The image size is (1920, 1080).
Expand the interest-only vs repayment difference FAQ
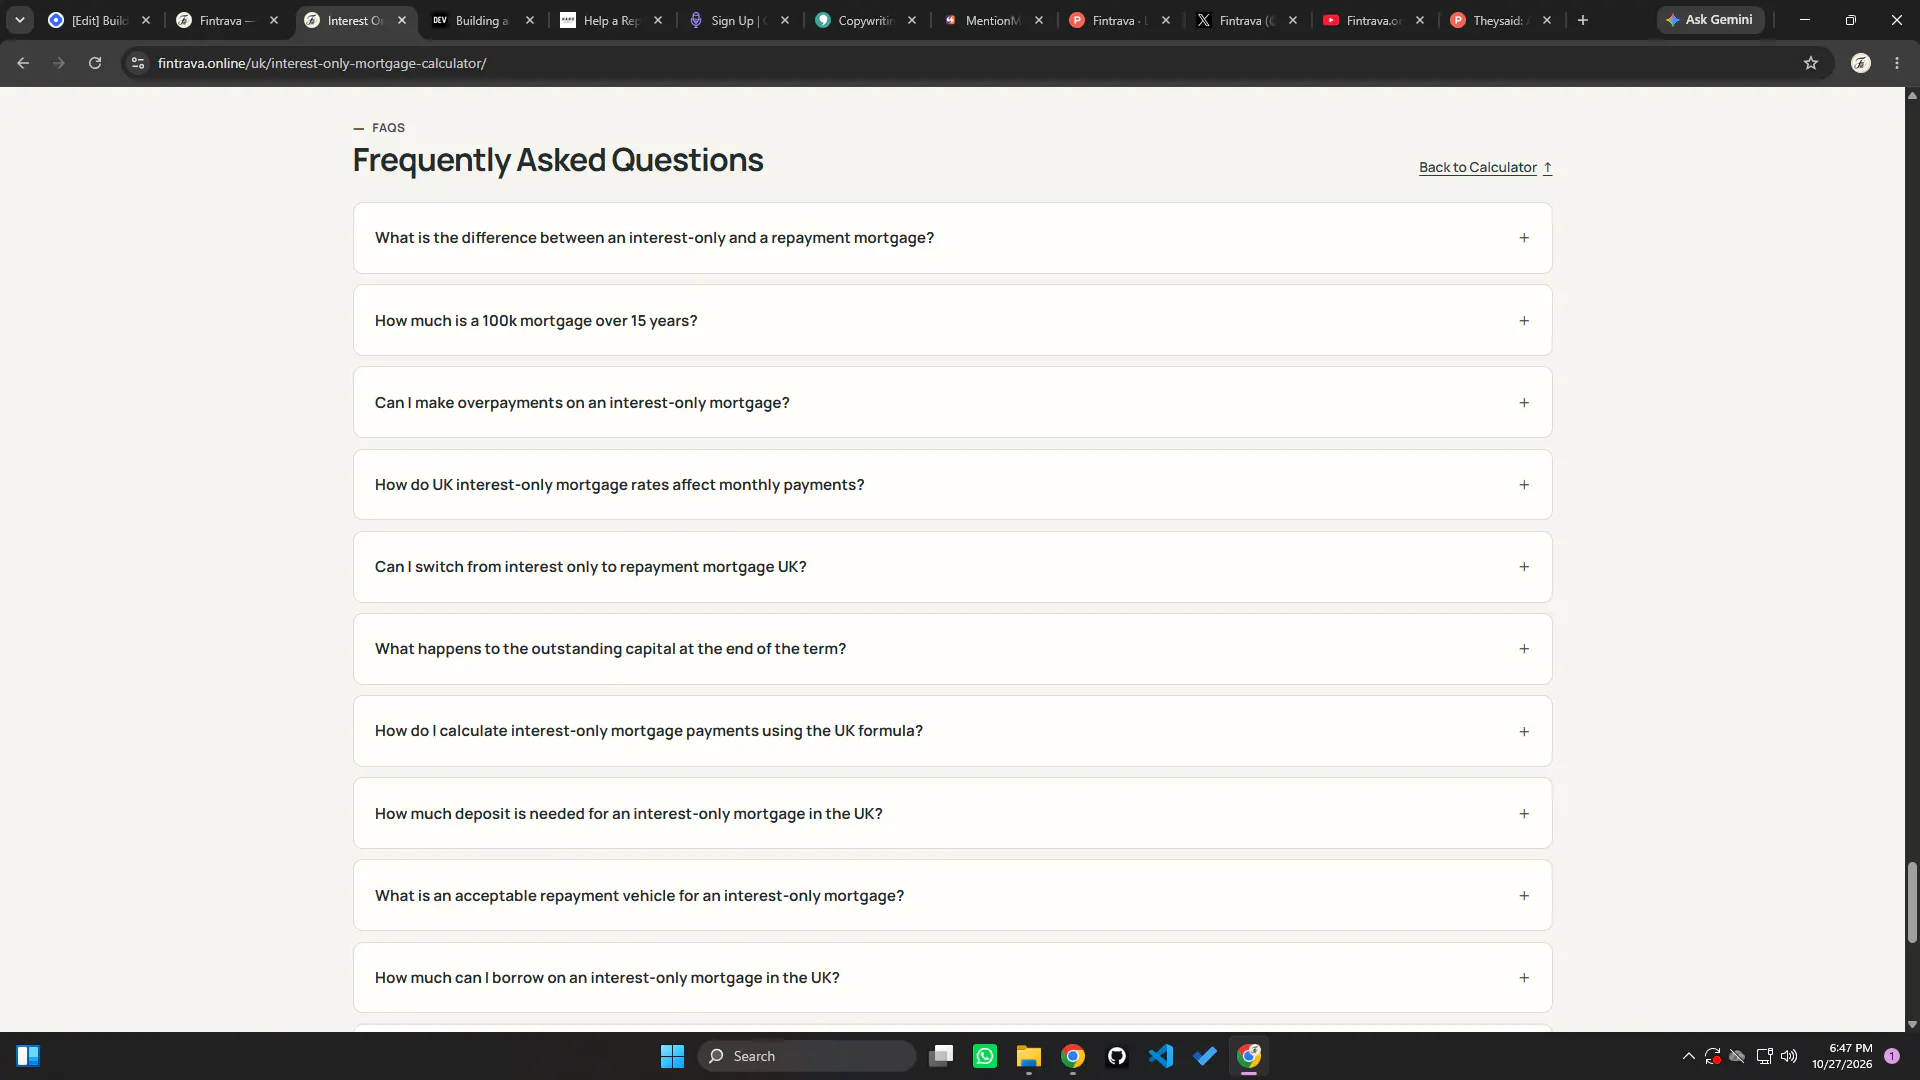[952, 238]
